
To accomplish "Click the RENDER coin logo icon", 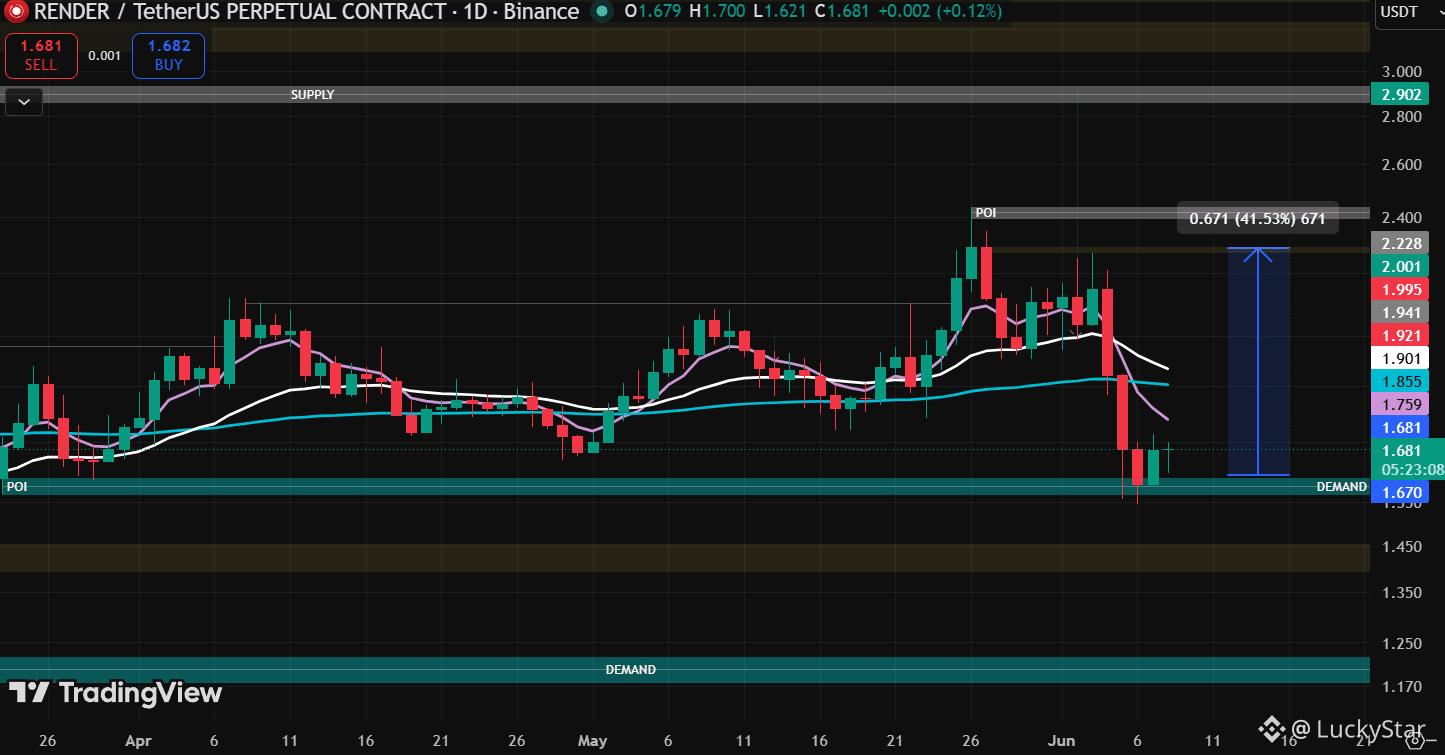I will [x=15, y=12].
